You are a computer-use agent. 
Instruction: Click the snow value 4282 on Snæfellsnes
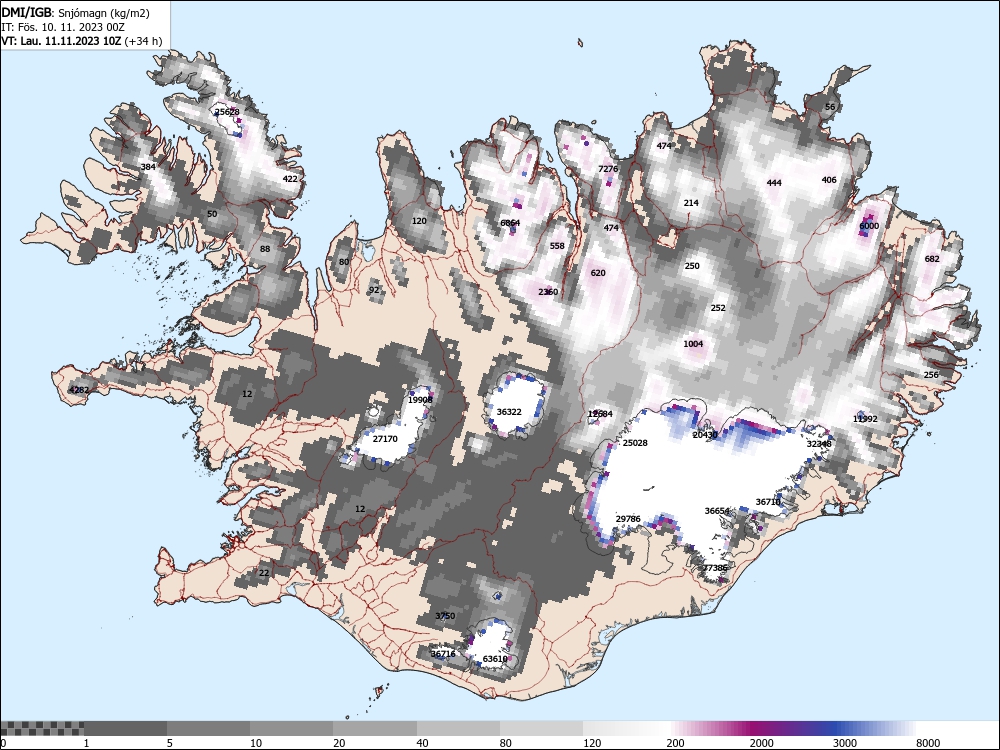[x=79, y=390]
